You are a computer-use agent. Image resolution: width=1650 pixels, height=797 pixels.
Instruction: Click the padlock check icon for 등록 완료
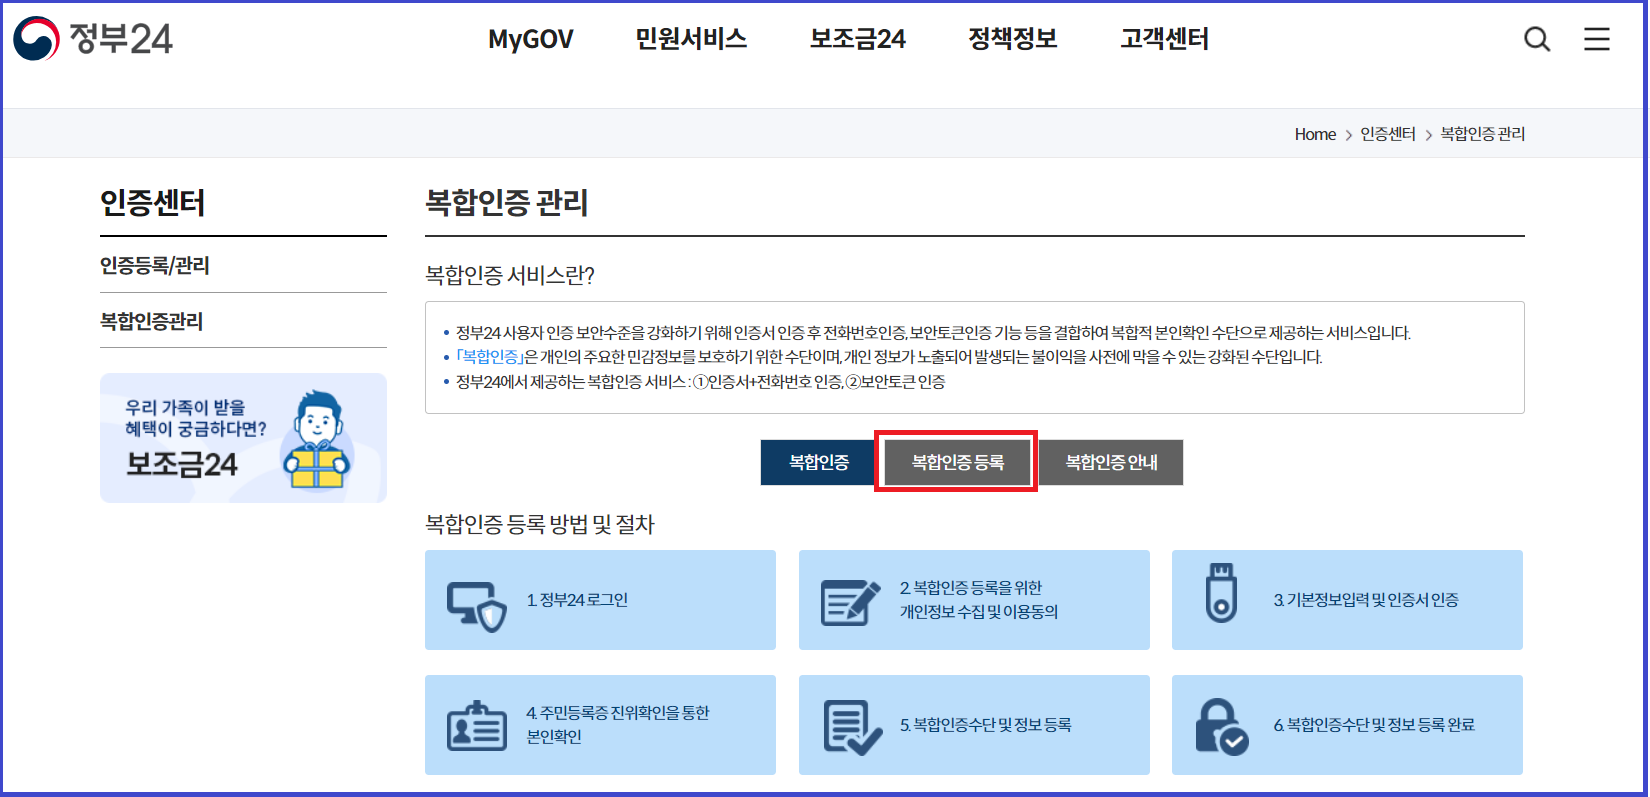click(x=1222, y=727)
